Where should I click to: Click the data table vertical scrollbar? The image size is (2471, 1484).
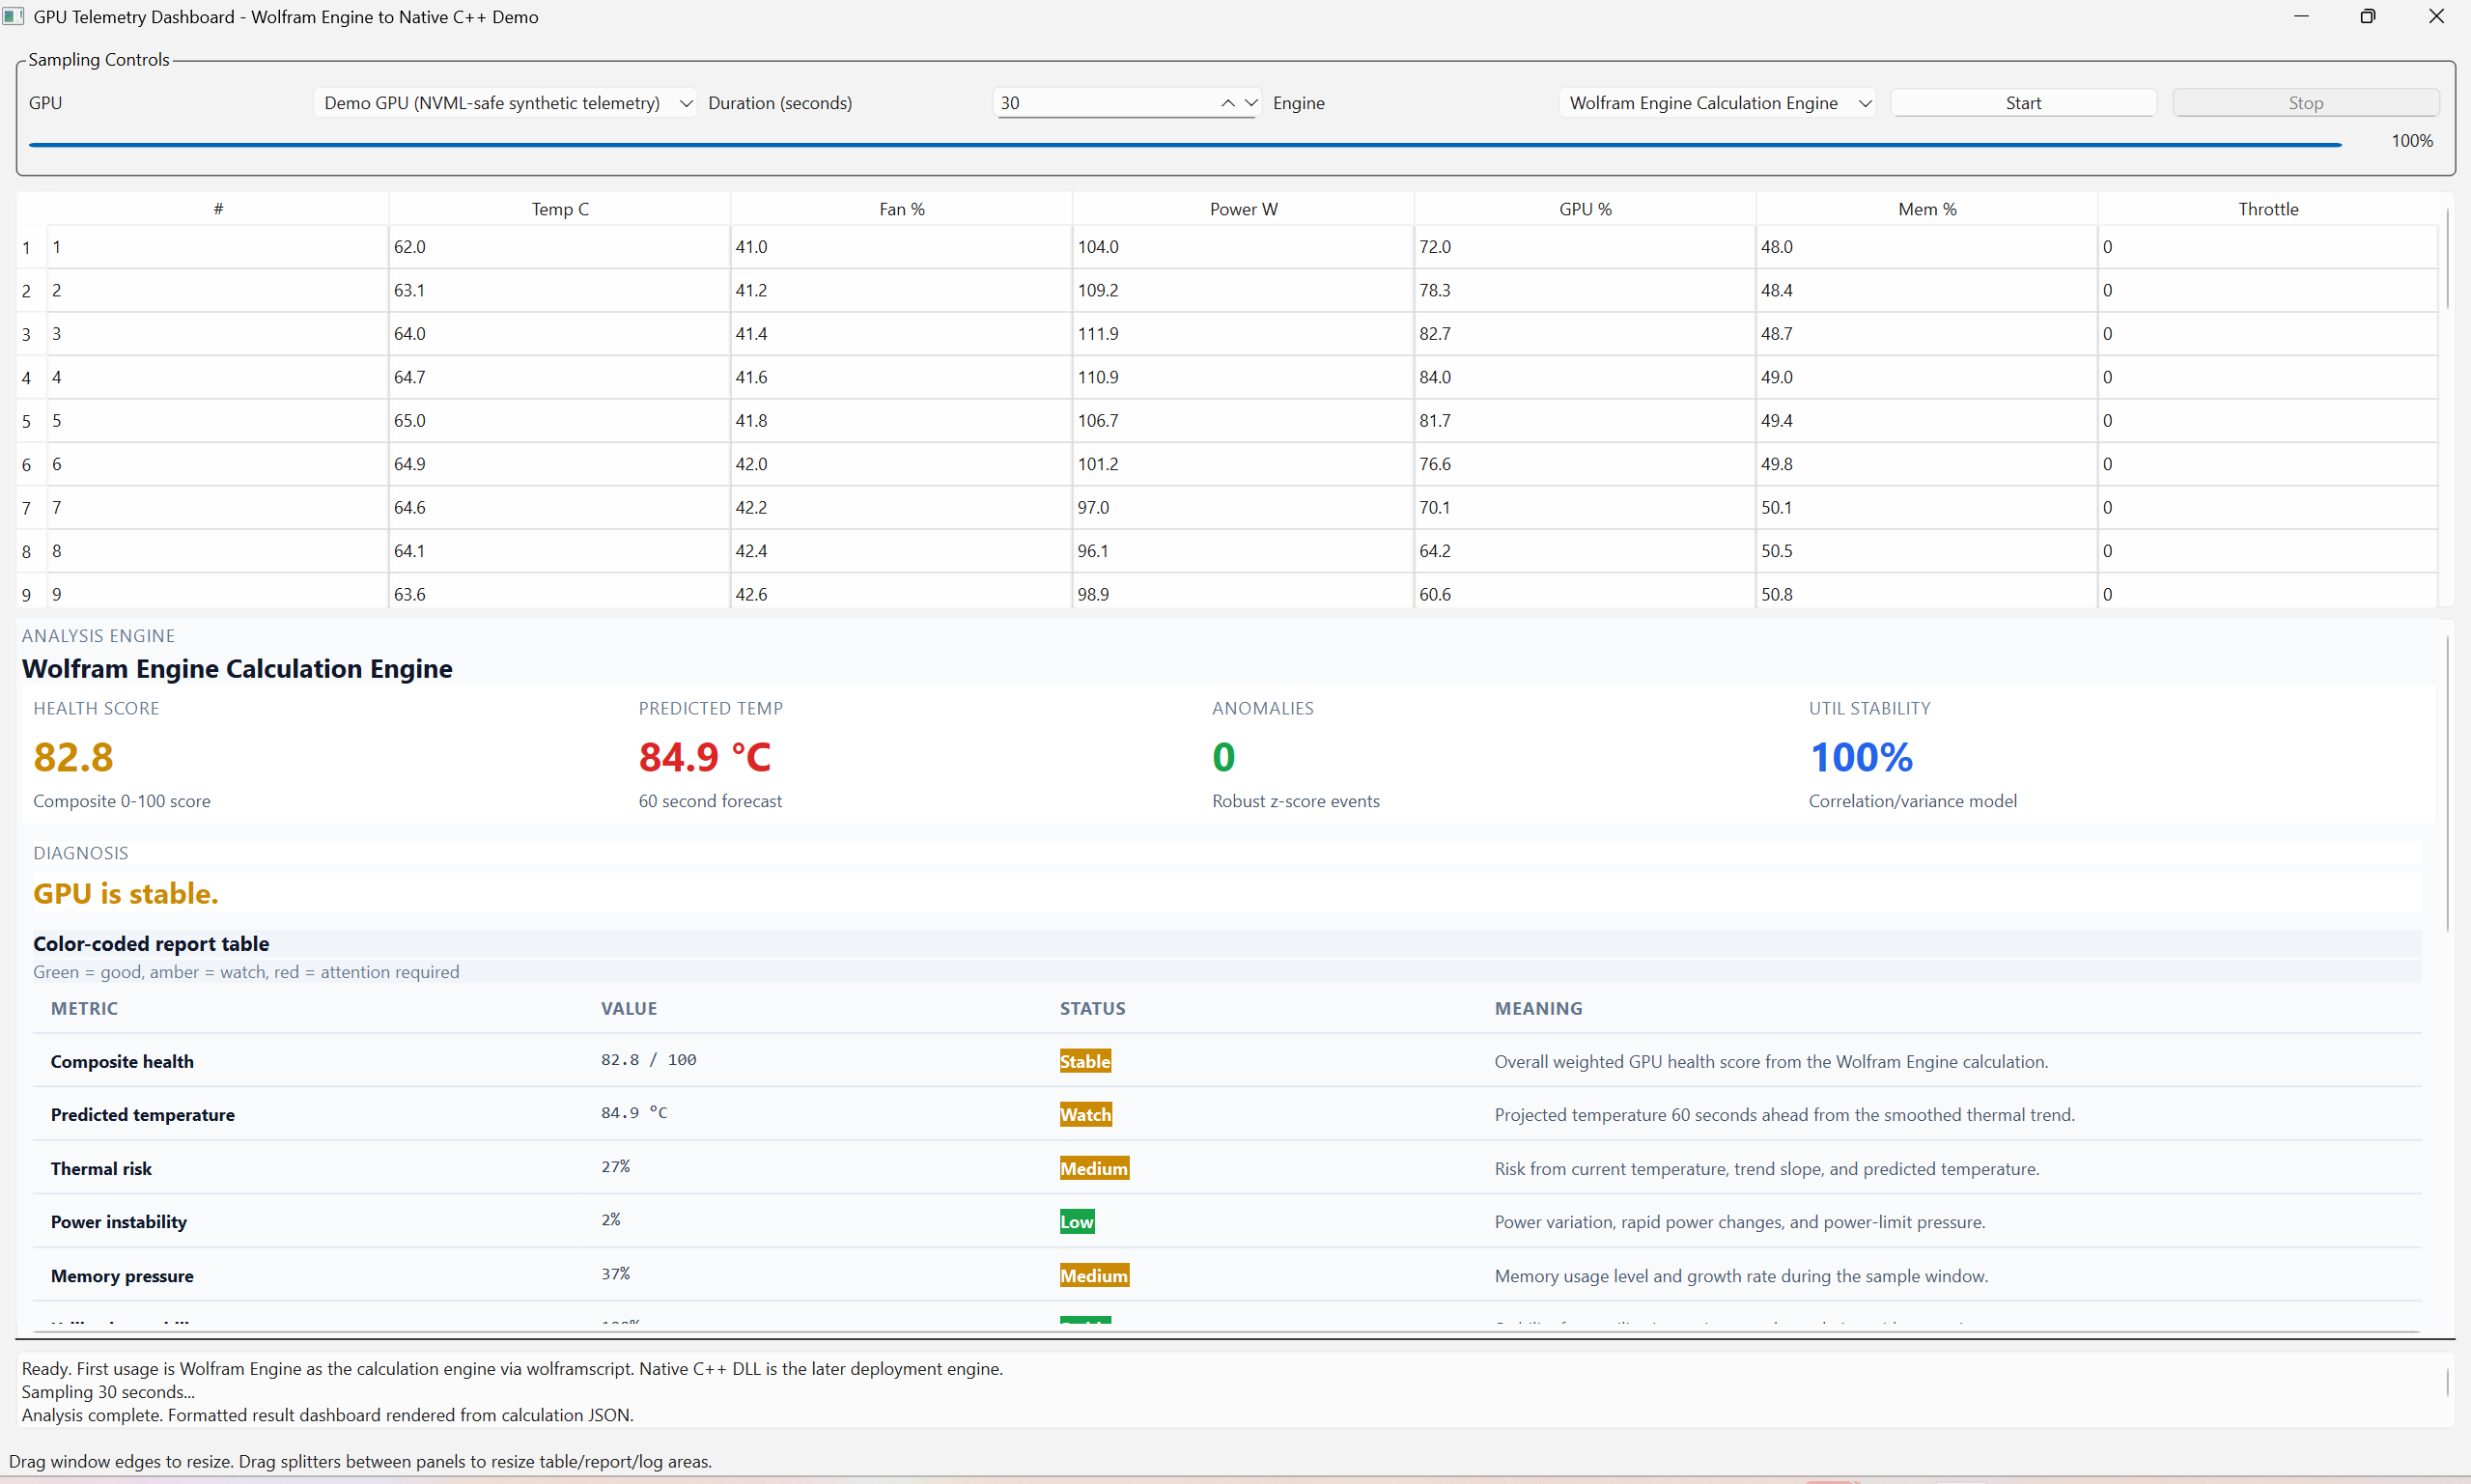pyautogui.click(x=2447, y=260)
